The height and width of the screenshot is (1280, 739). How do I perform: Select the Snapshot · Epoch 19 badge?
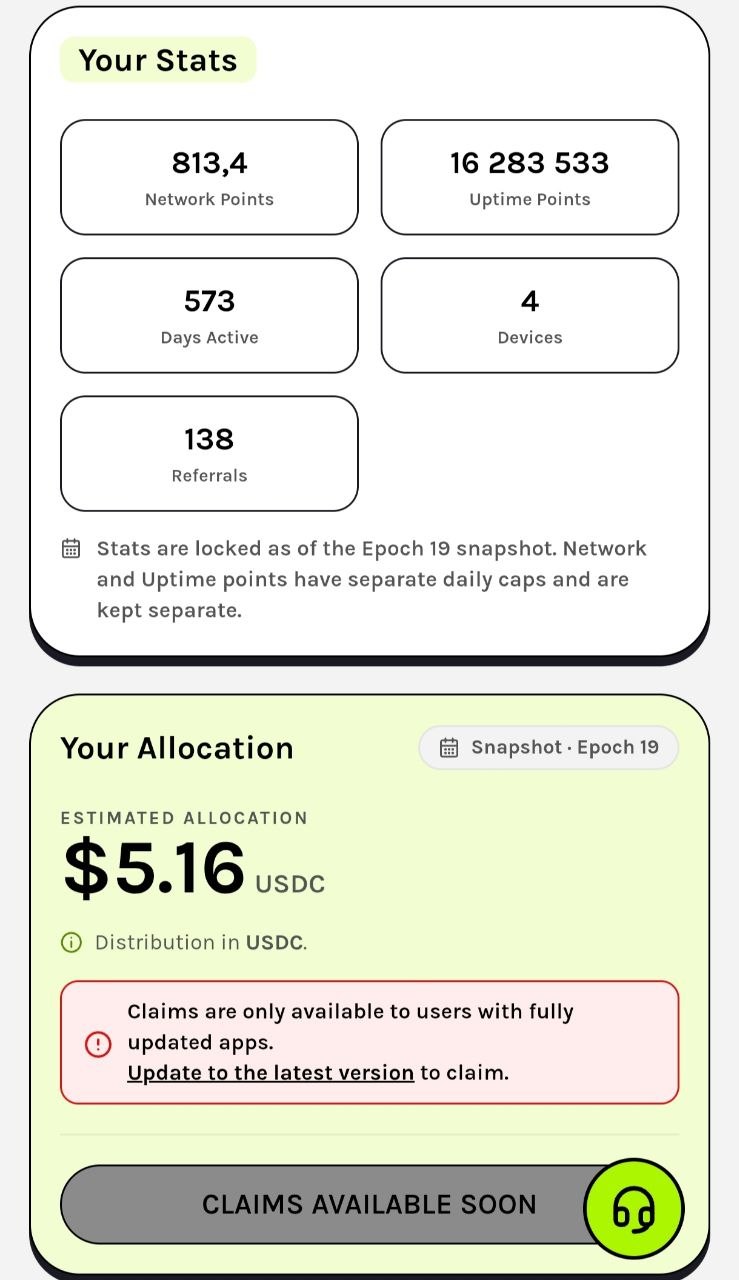pos(548,748)
